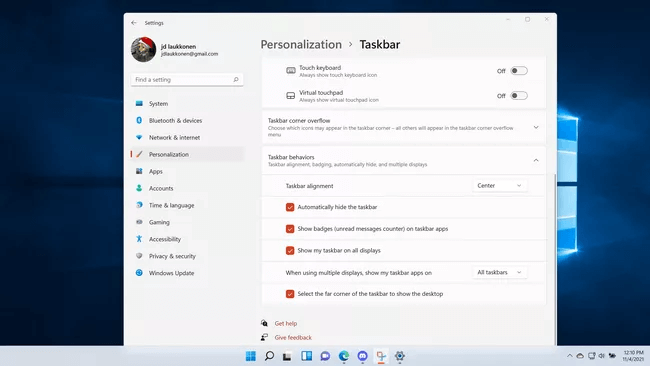Open Discord from the taskbar
The image size is (650, 366).
pos(363,356)
